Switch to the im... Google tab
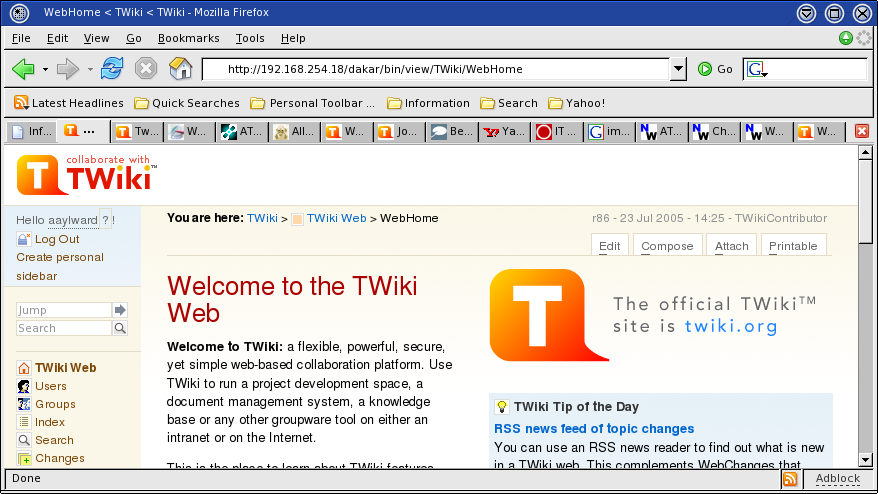The image size is (878, 494). pos(609,132)
